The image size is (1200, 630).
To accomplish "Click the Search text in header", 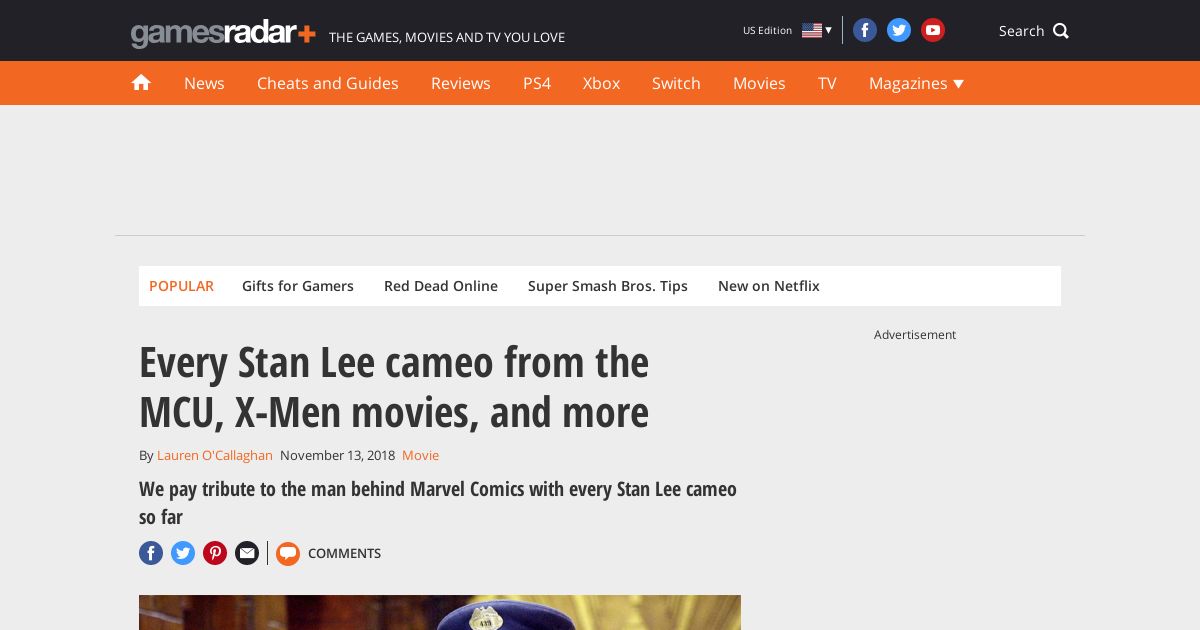I will click(1021, 31).
